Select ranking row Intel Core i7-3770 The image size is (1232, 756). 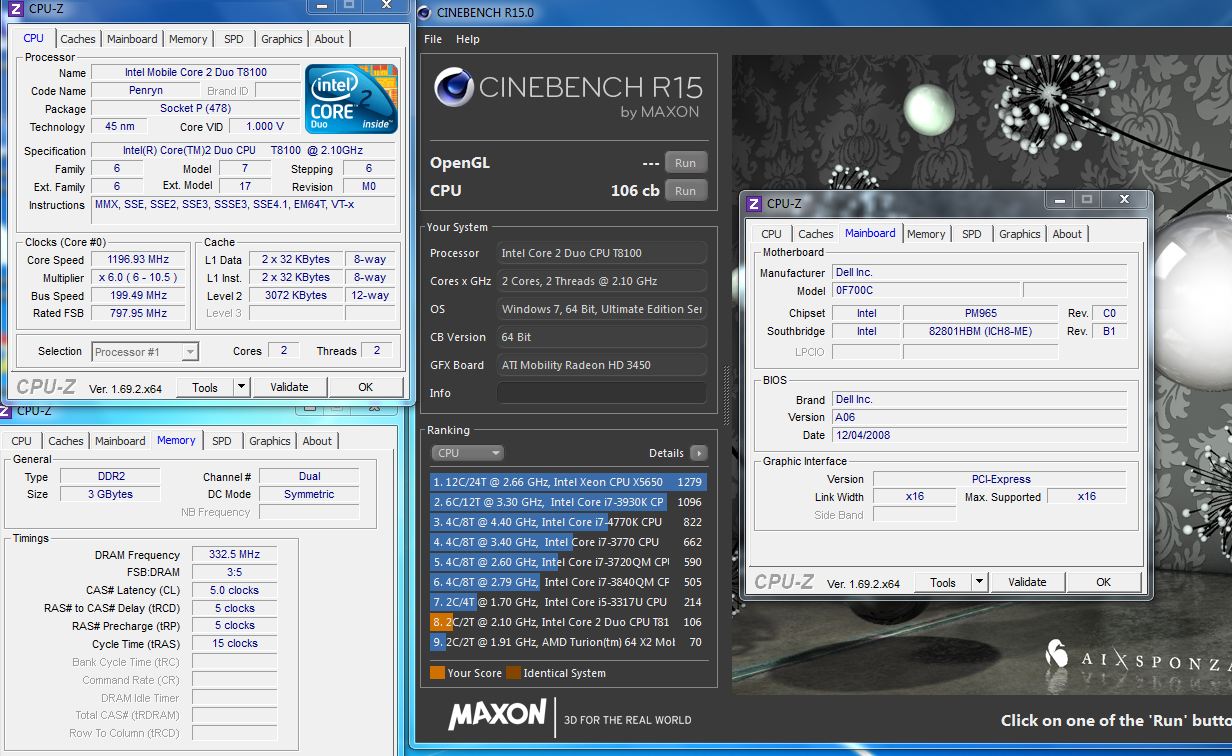coord(568,542)
